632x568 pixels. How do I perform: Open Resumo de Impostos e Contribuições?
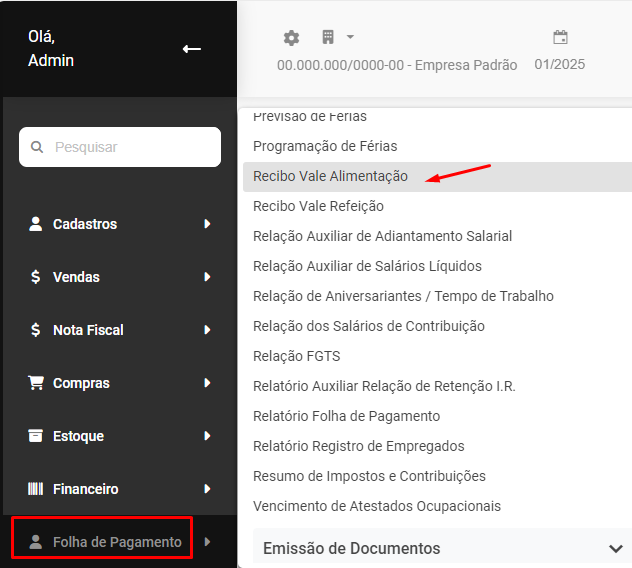[369, 476]
